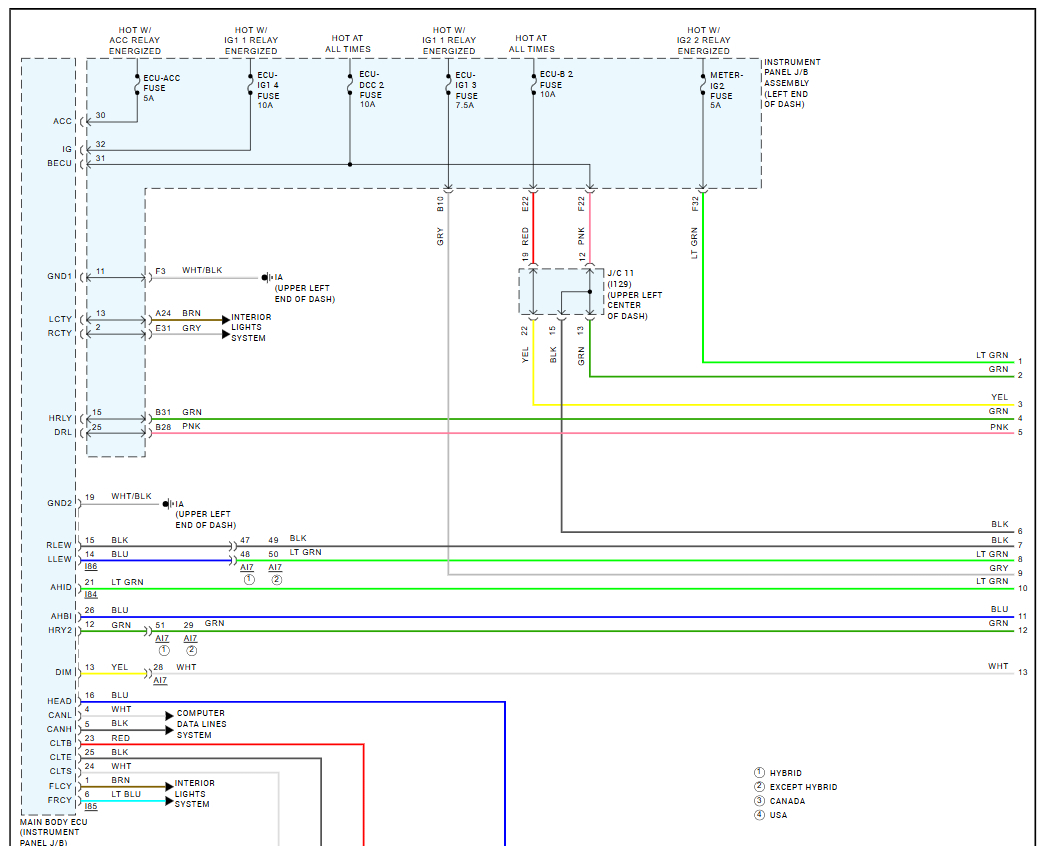Click the arrowhead on the E31 GRY wire
This screenshot has width=1037, height=846.
(226, 334)
